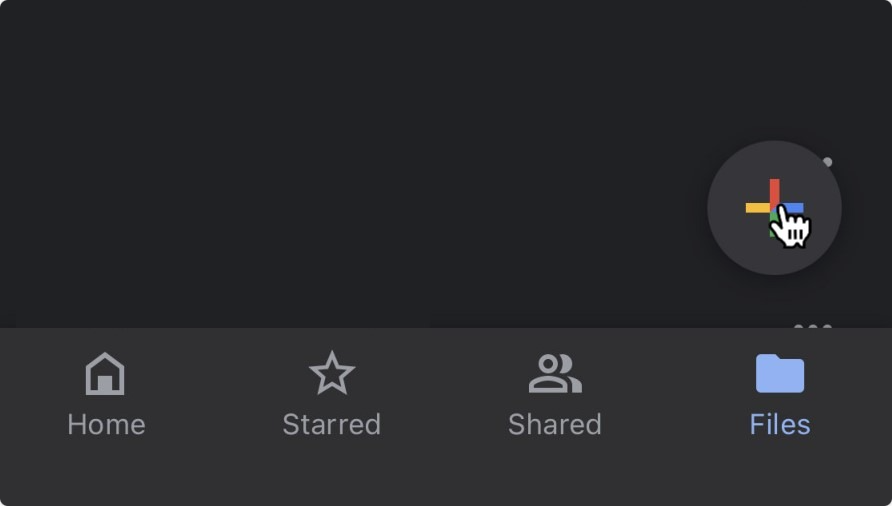
Task: Go to the Starred tab label
Action: pyautogui.click(x=332, y=425)
